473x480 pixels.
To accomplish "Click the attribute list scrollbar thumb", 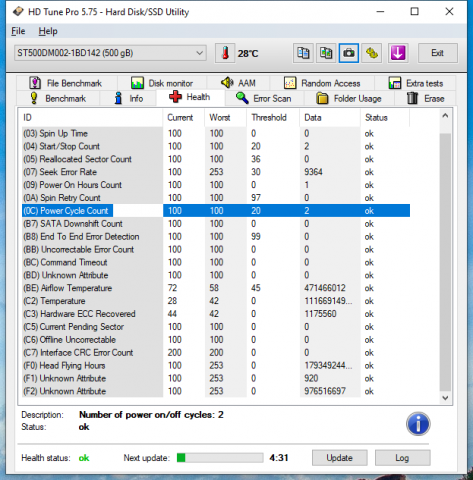I will coord(445,262).
